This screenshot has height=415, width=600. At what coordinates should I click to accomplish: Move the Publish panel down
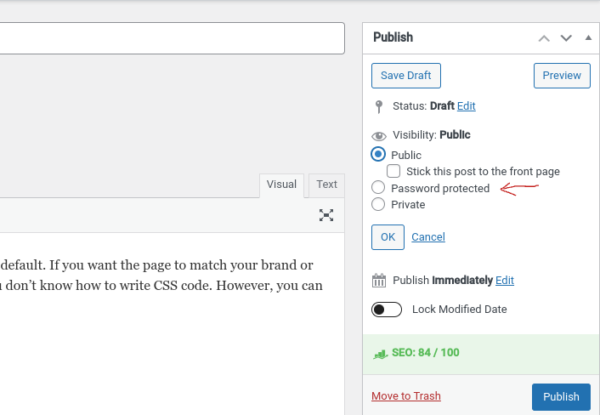pos(566,38)
